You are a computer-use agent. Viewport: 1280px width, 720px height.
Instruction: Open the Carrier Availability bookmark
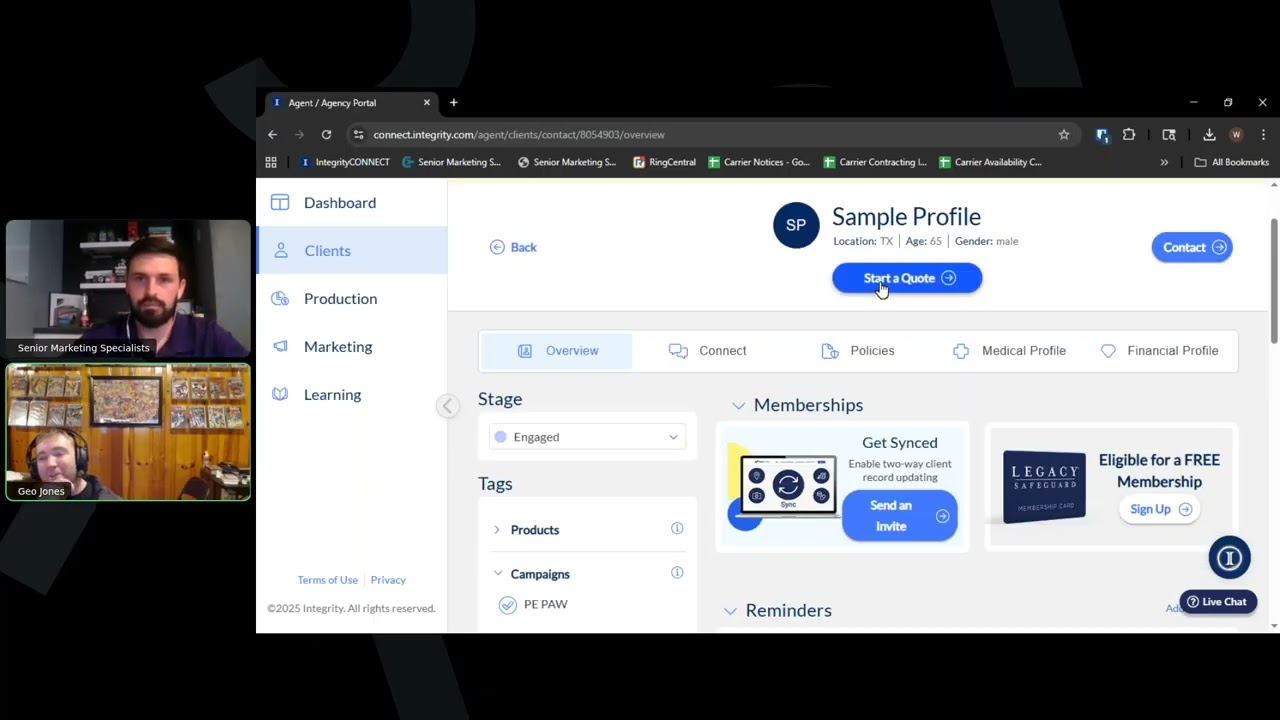(990, 162)
